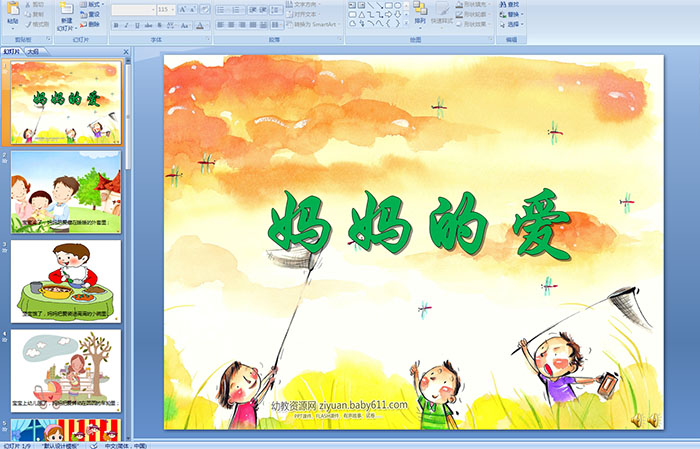
Task: Click Convert to SmartArt
Action: (313, 24)
